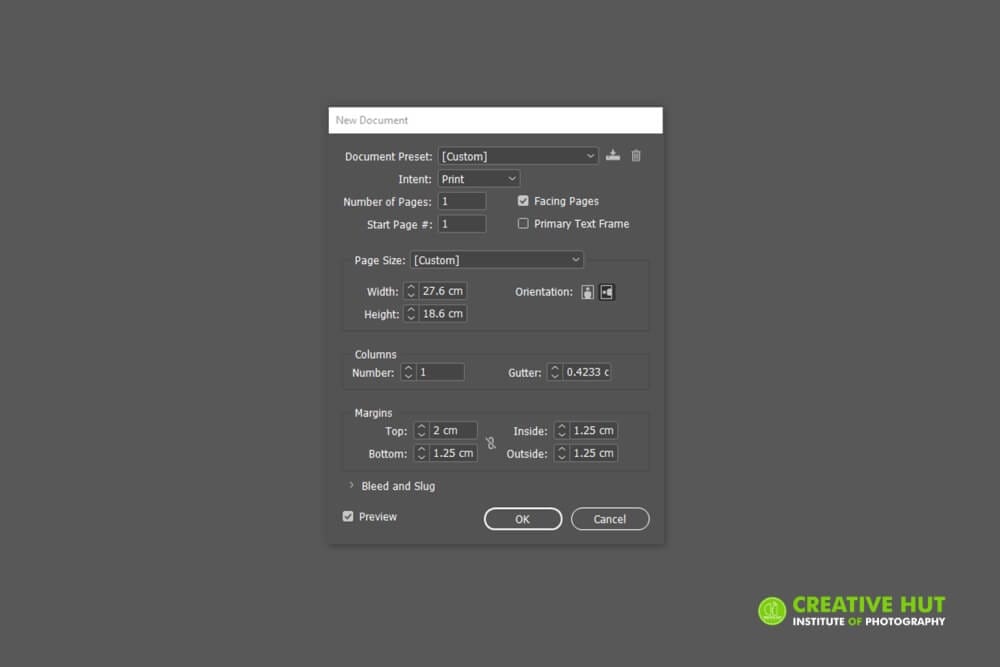
Task: Click the margin link chain icon
Action: tap(491, 442)
